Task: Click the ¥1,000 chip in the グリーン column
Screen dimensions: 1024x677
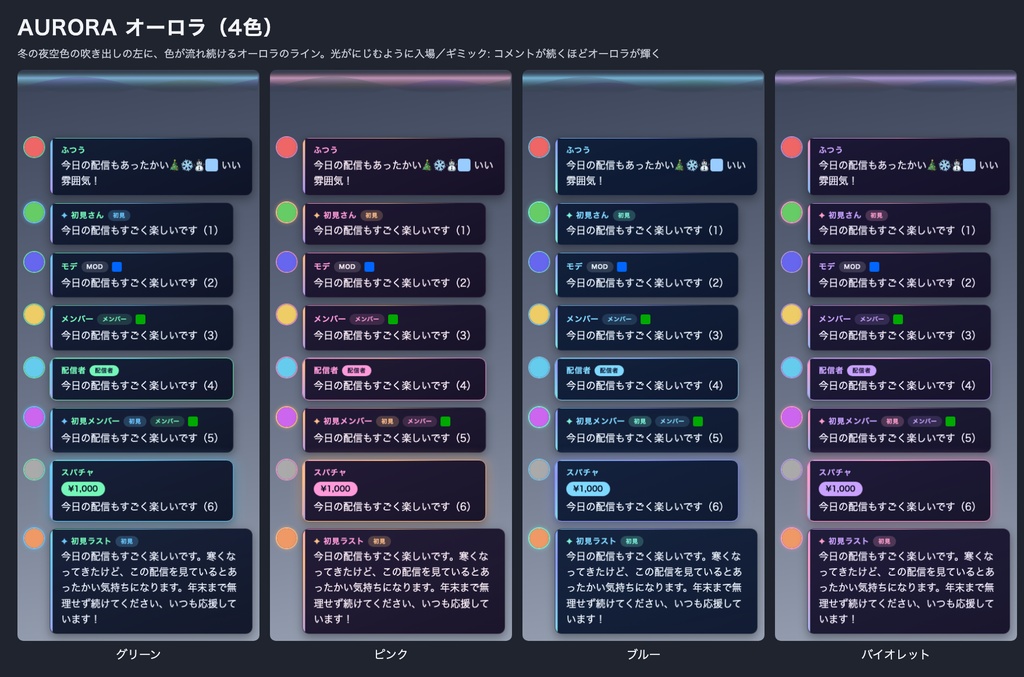Action: tap(83, 488)
